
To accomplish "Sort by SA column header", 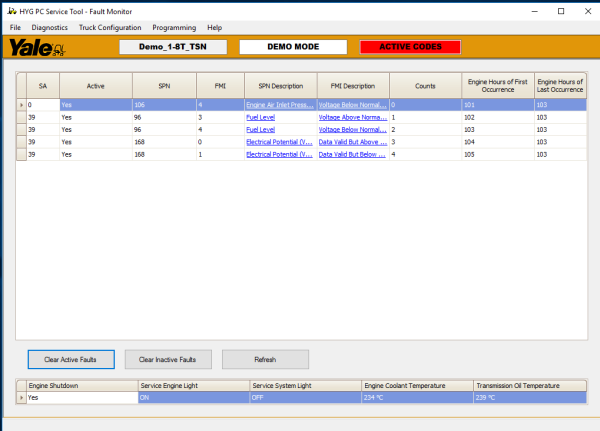I will click(x=43, y=86).
